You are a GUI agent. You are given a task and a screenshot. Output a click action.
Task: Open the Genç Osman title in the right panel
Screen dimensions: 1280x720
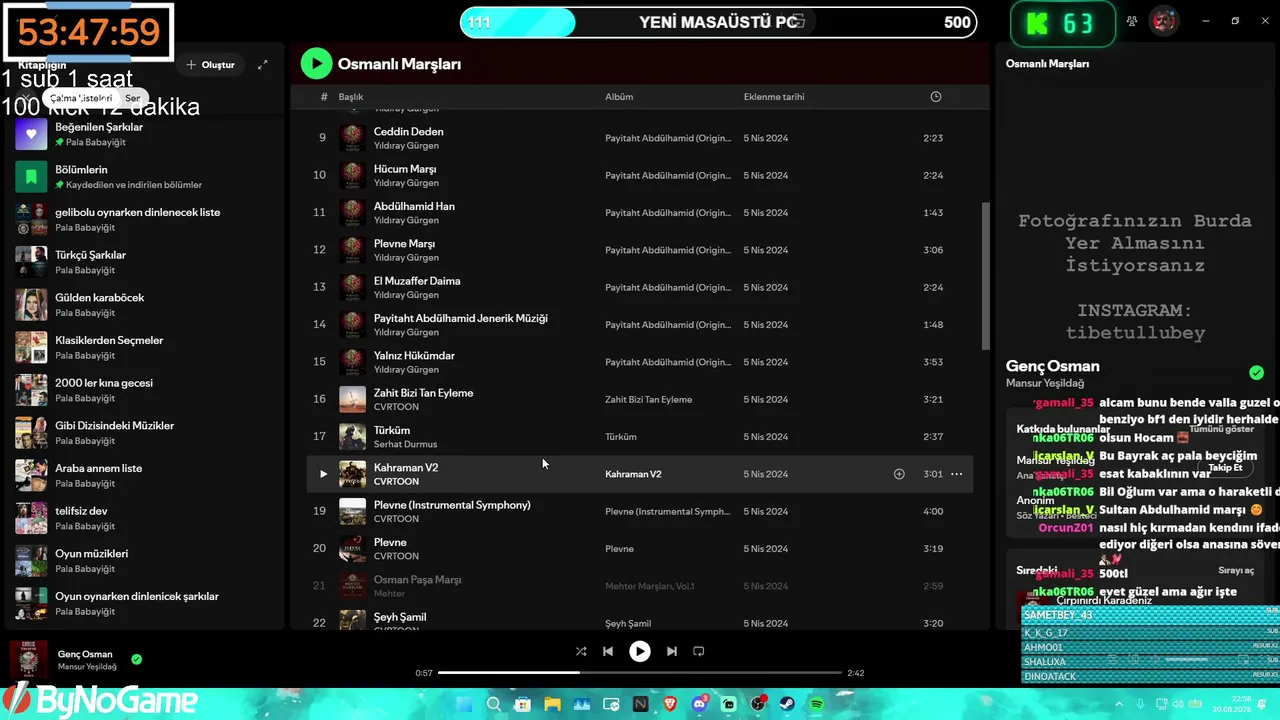1052,366
